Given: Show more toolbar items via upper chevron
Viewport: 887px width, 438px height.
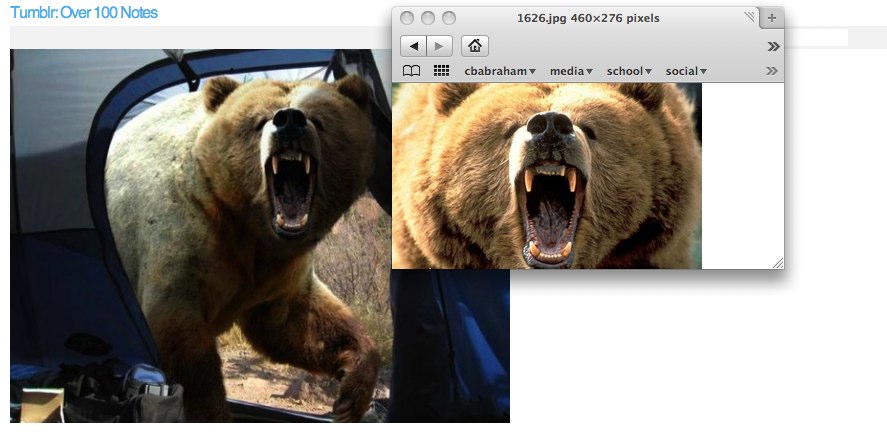Looking at the screenshot, I should point(773,46).
